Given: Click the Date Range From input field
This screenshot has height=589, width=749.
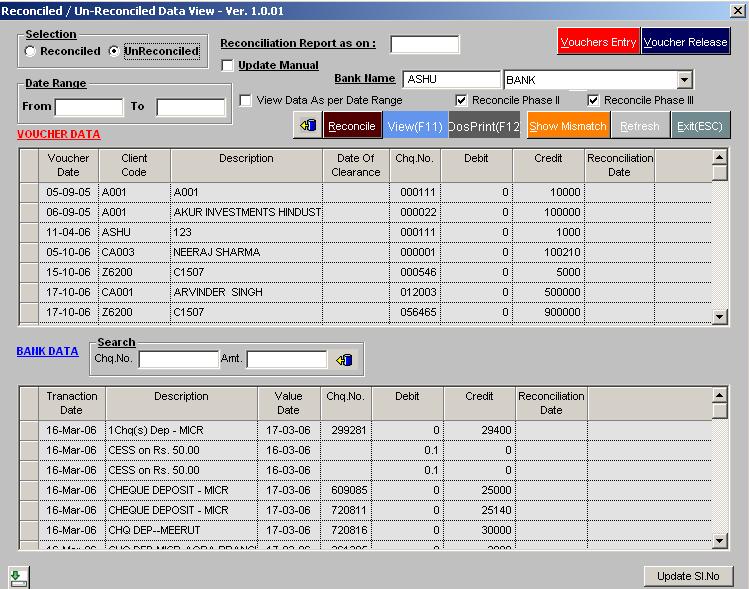Looking at the screenshot, I should (89, 107).
